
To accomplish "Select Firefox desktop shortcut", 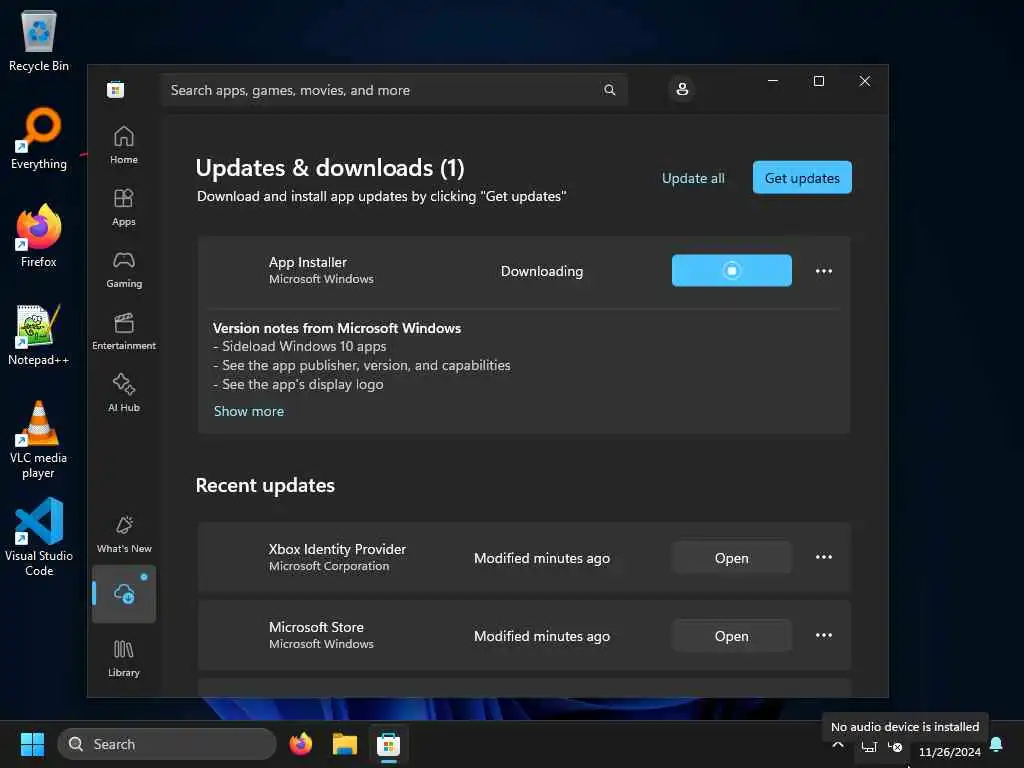I will [x=39, y=236].
